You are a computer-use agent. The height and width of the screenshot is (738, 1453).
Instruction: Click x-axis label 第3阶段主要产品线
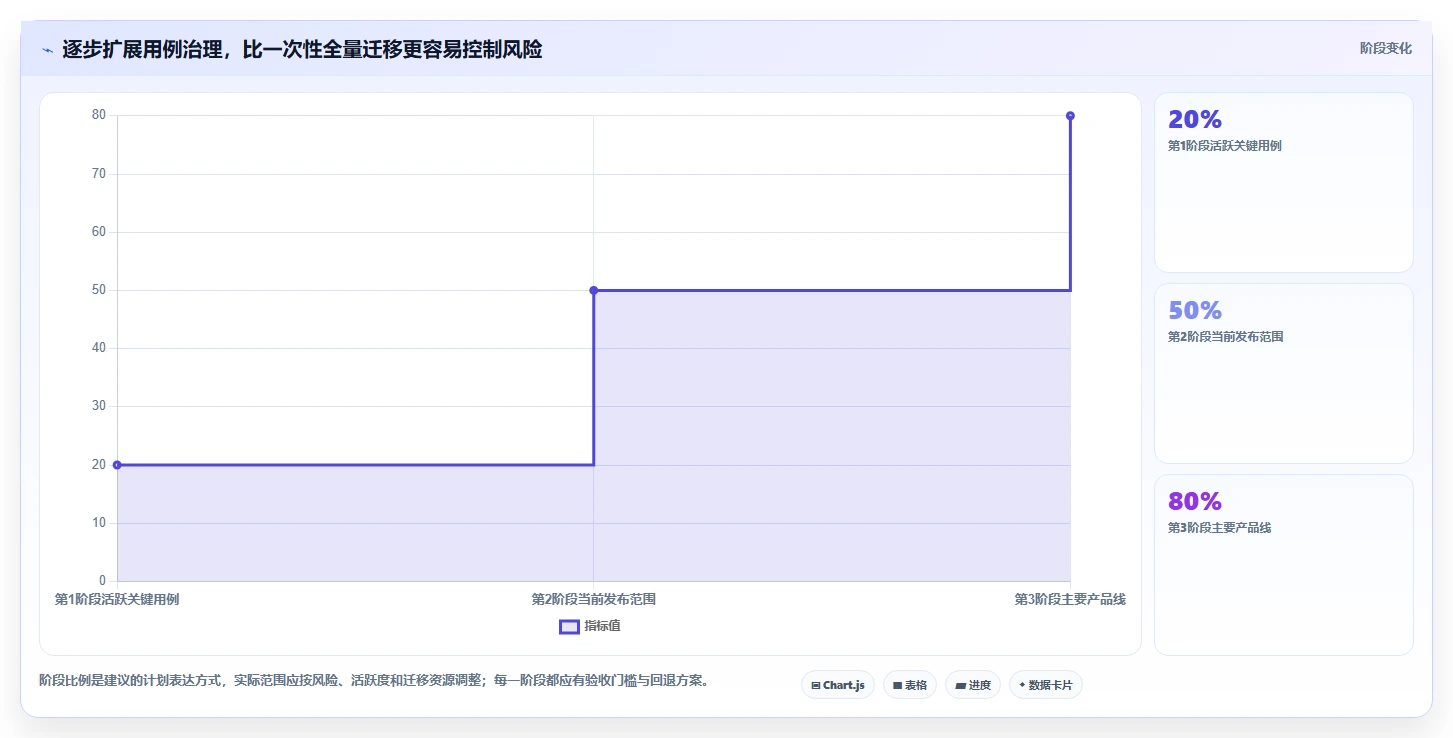point(1070,600)
